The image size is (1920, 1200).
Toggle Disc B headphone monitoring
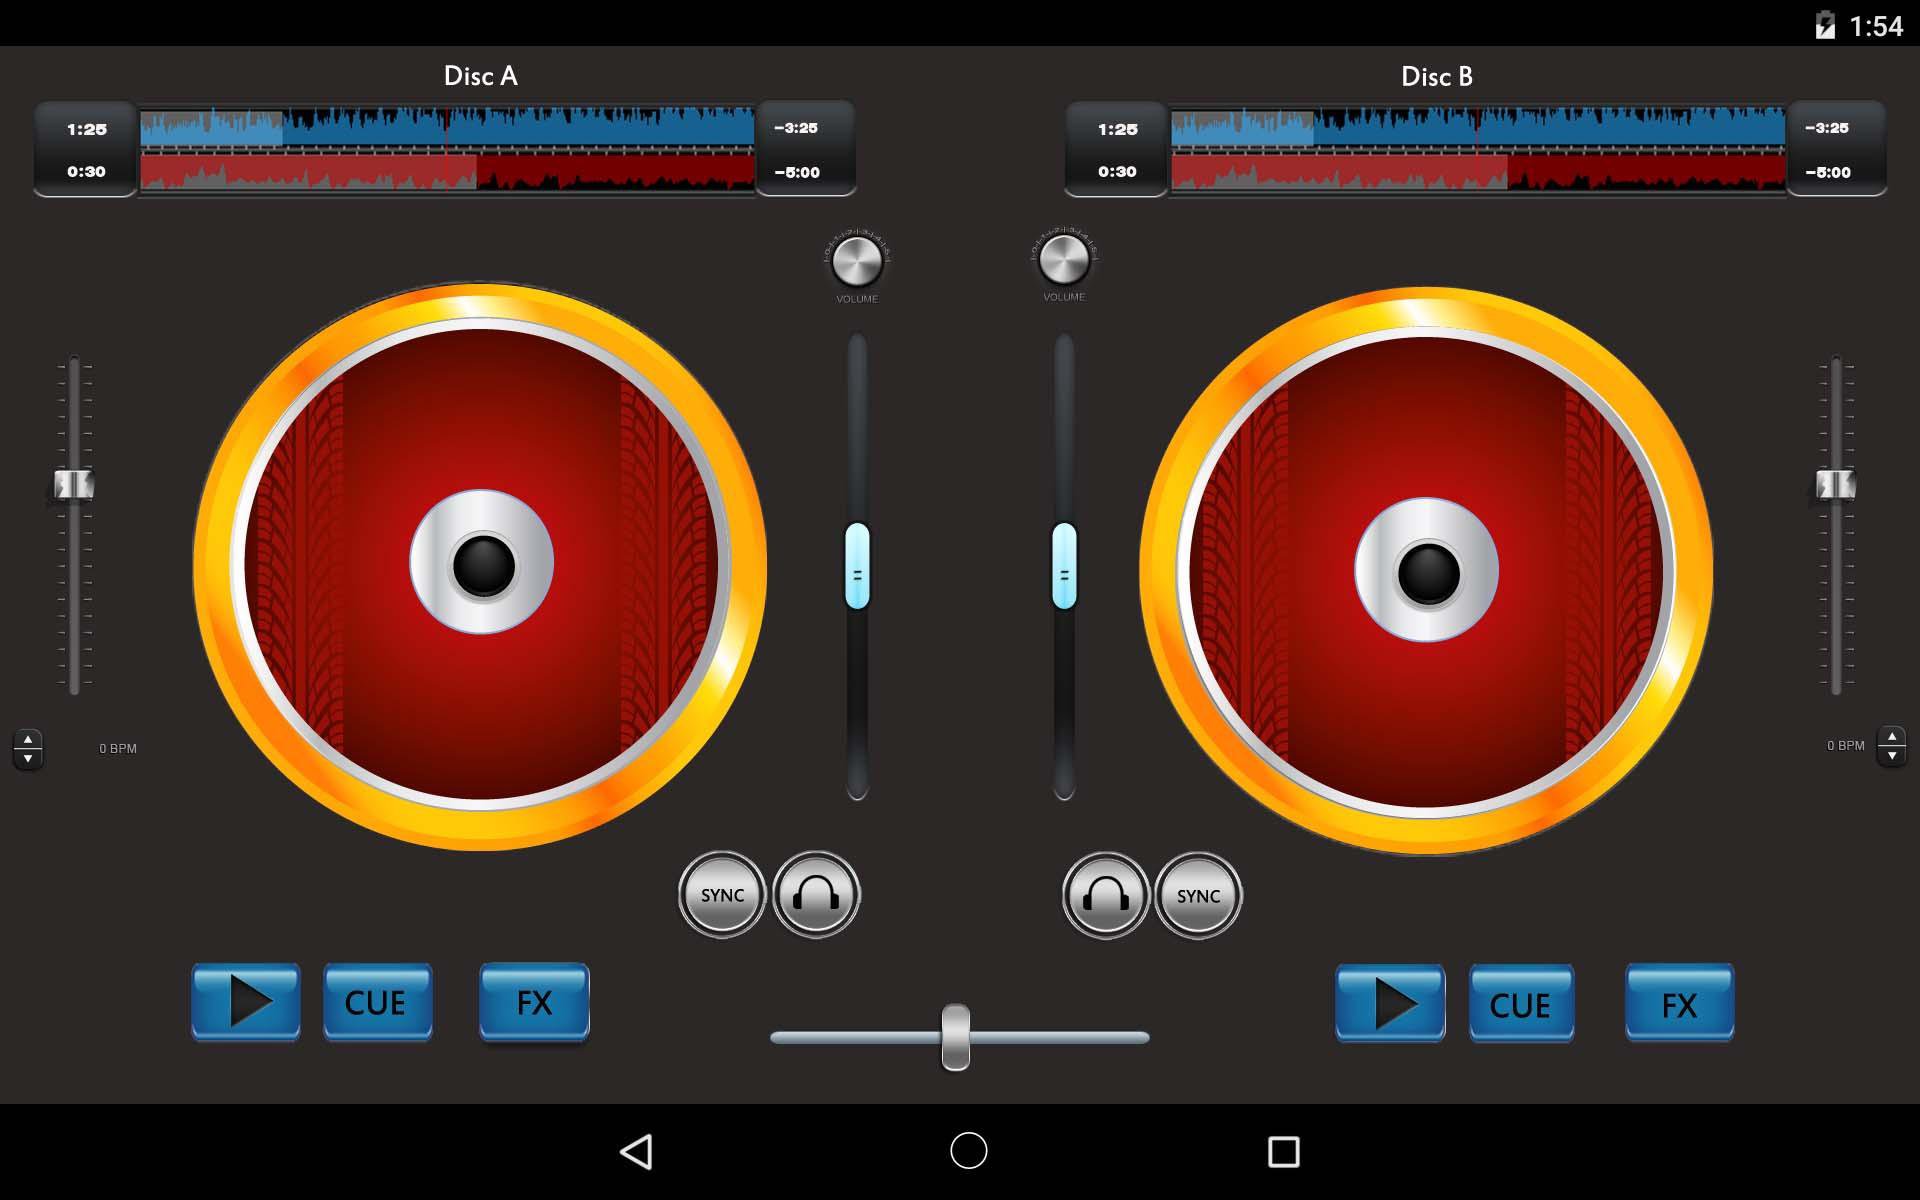[1105, 894]
